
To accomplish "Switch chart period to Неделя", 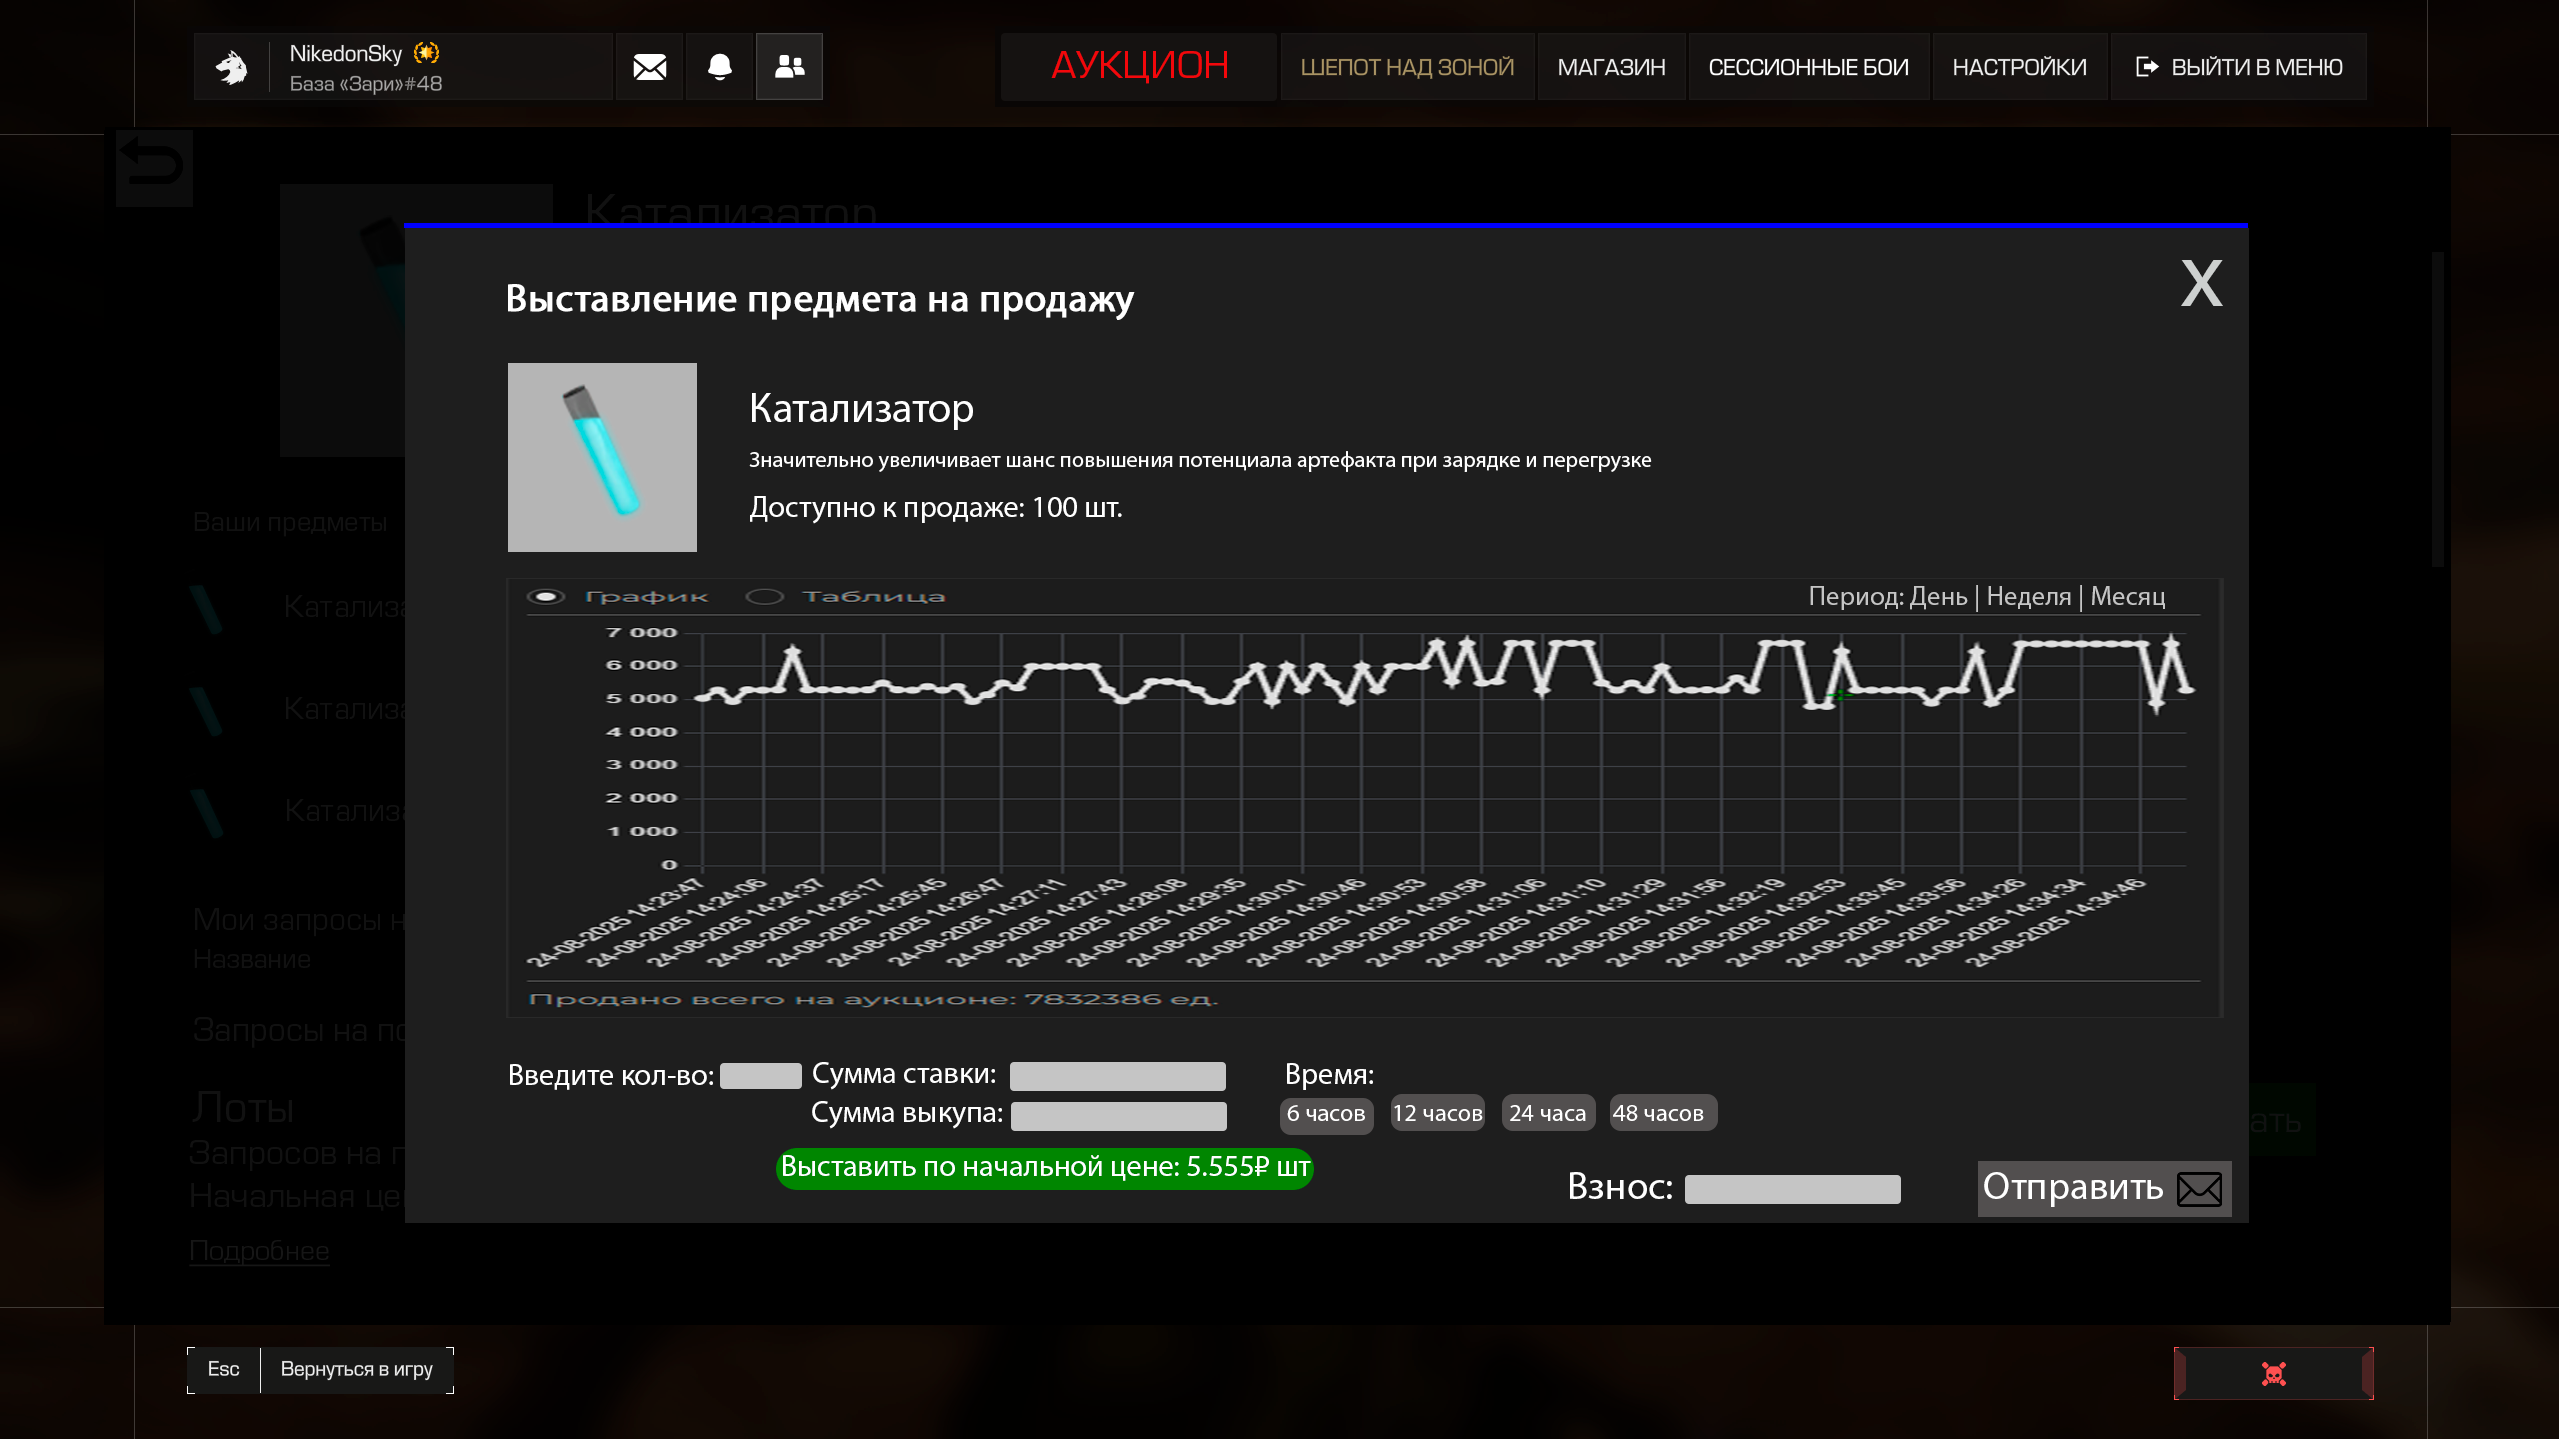I will (2028, 597).
